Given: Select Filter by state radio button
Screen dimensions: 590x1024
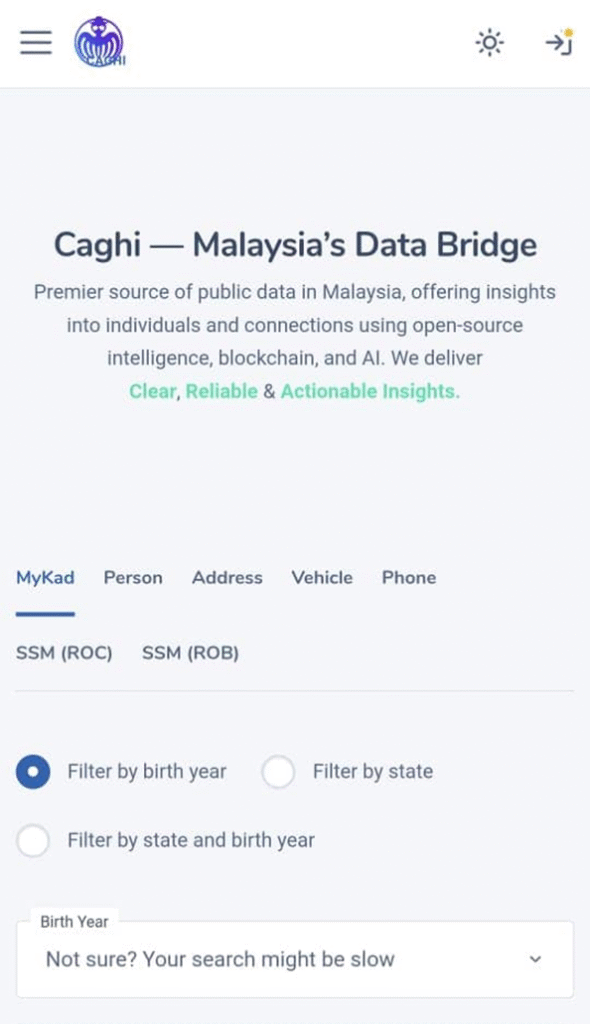Looking at the screenshot, I should click(x=278, y=771).
